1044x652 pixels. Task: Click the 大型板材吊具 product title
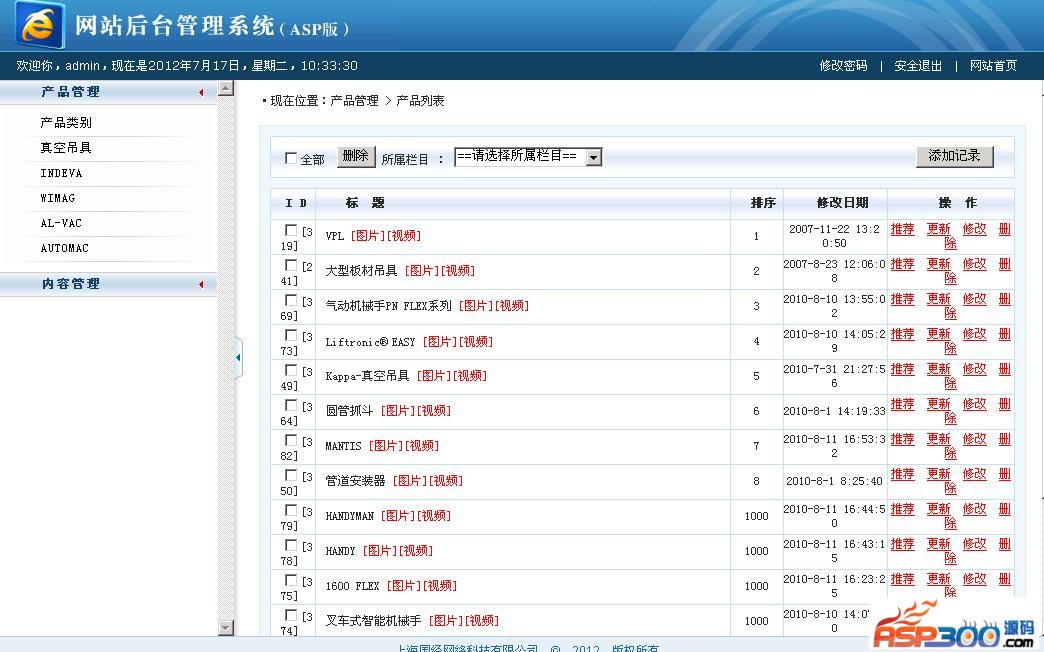coord(361,271)
